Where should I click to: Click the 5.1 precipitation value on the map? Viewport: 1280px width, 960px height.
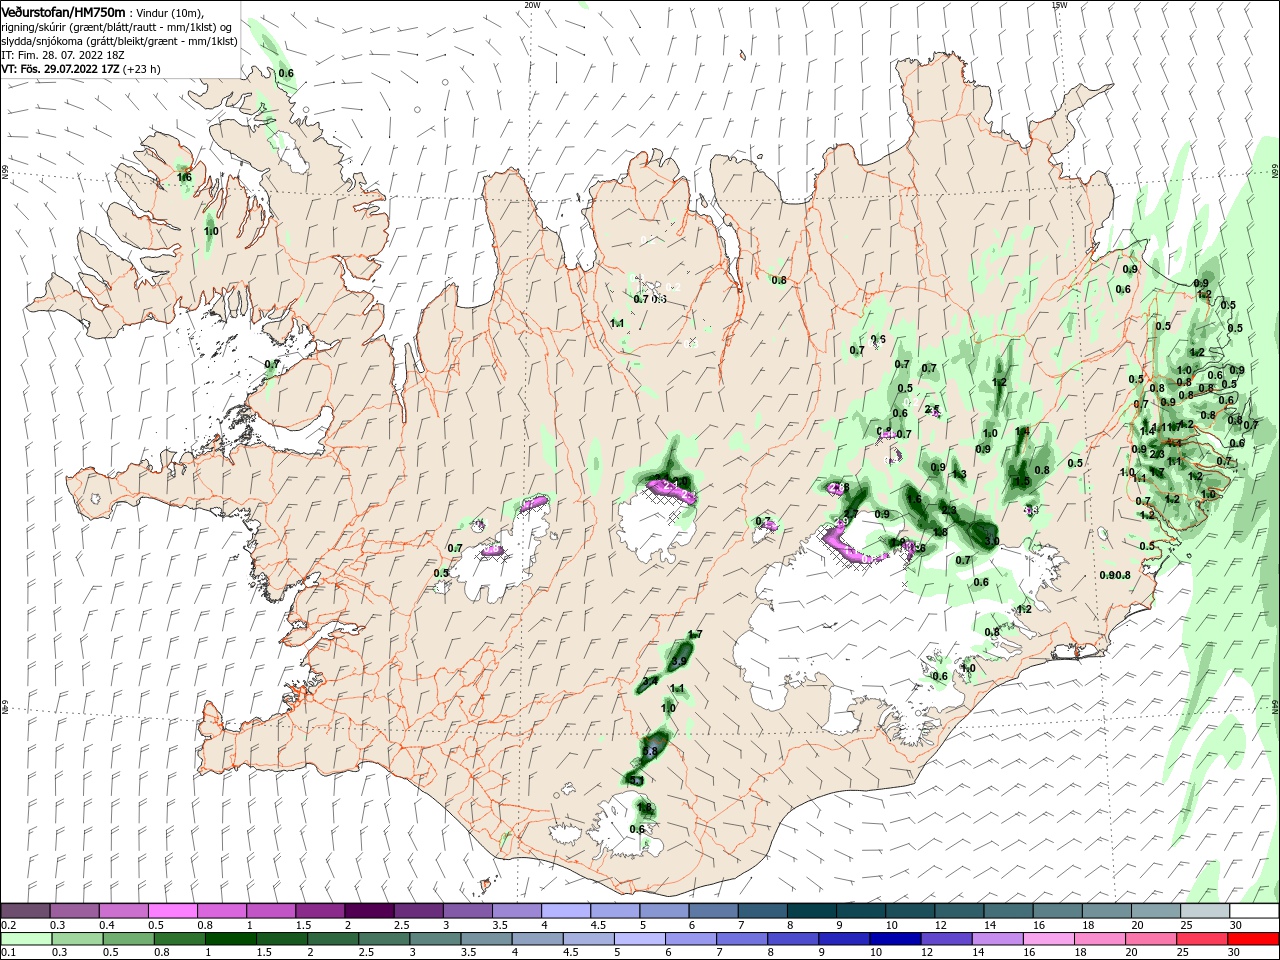[x=636, y=780]
